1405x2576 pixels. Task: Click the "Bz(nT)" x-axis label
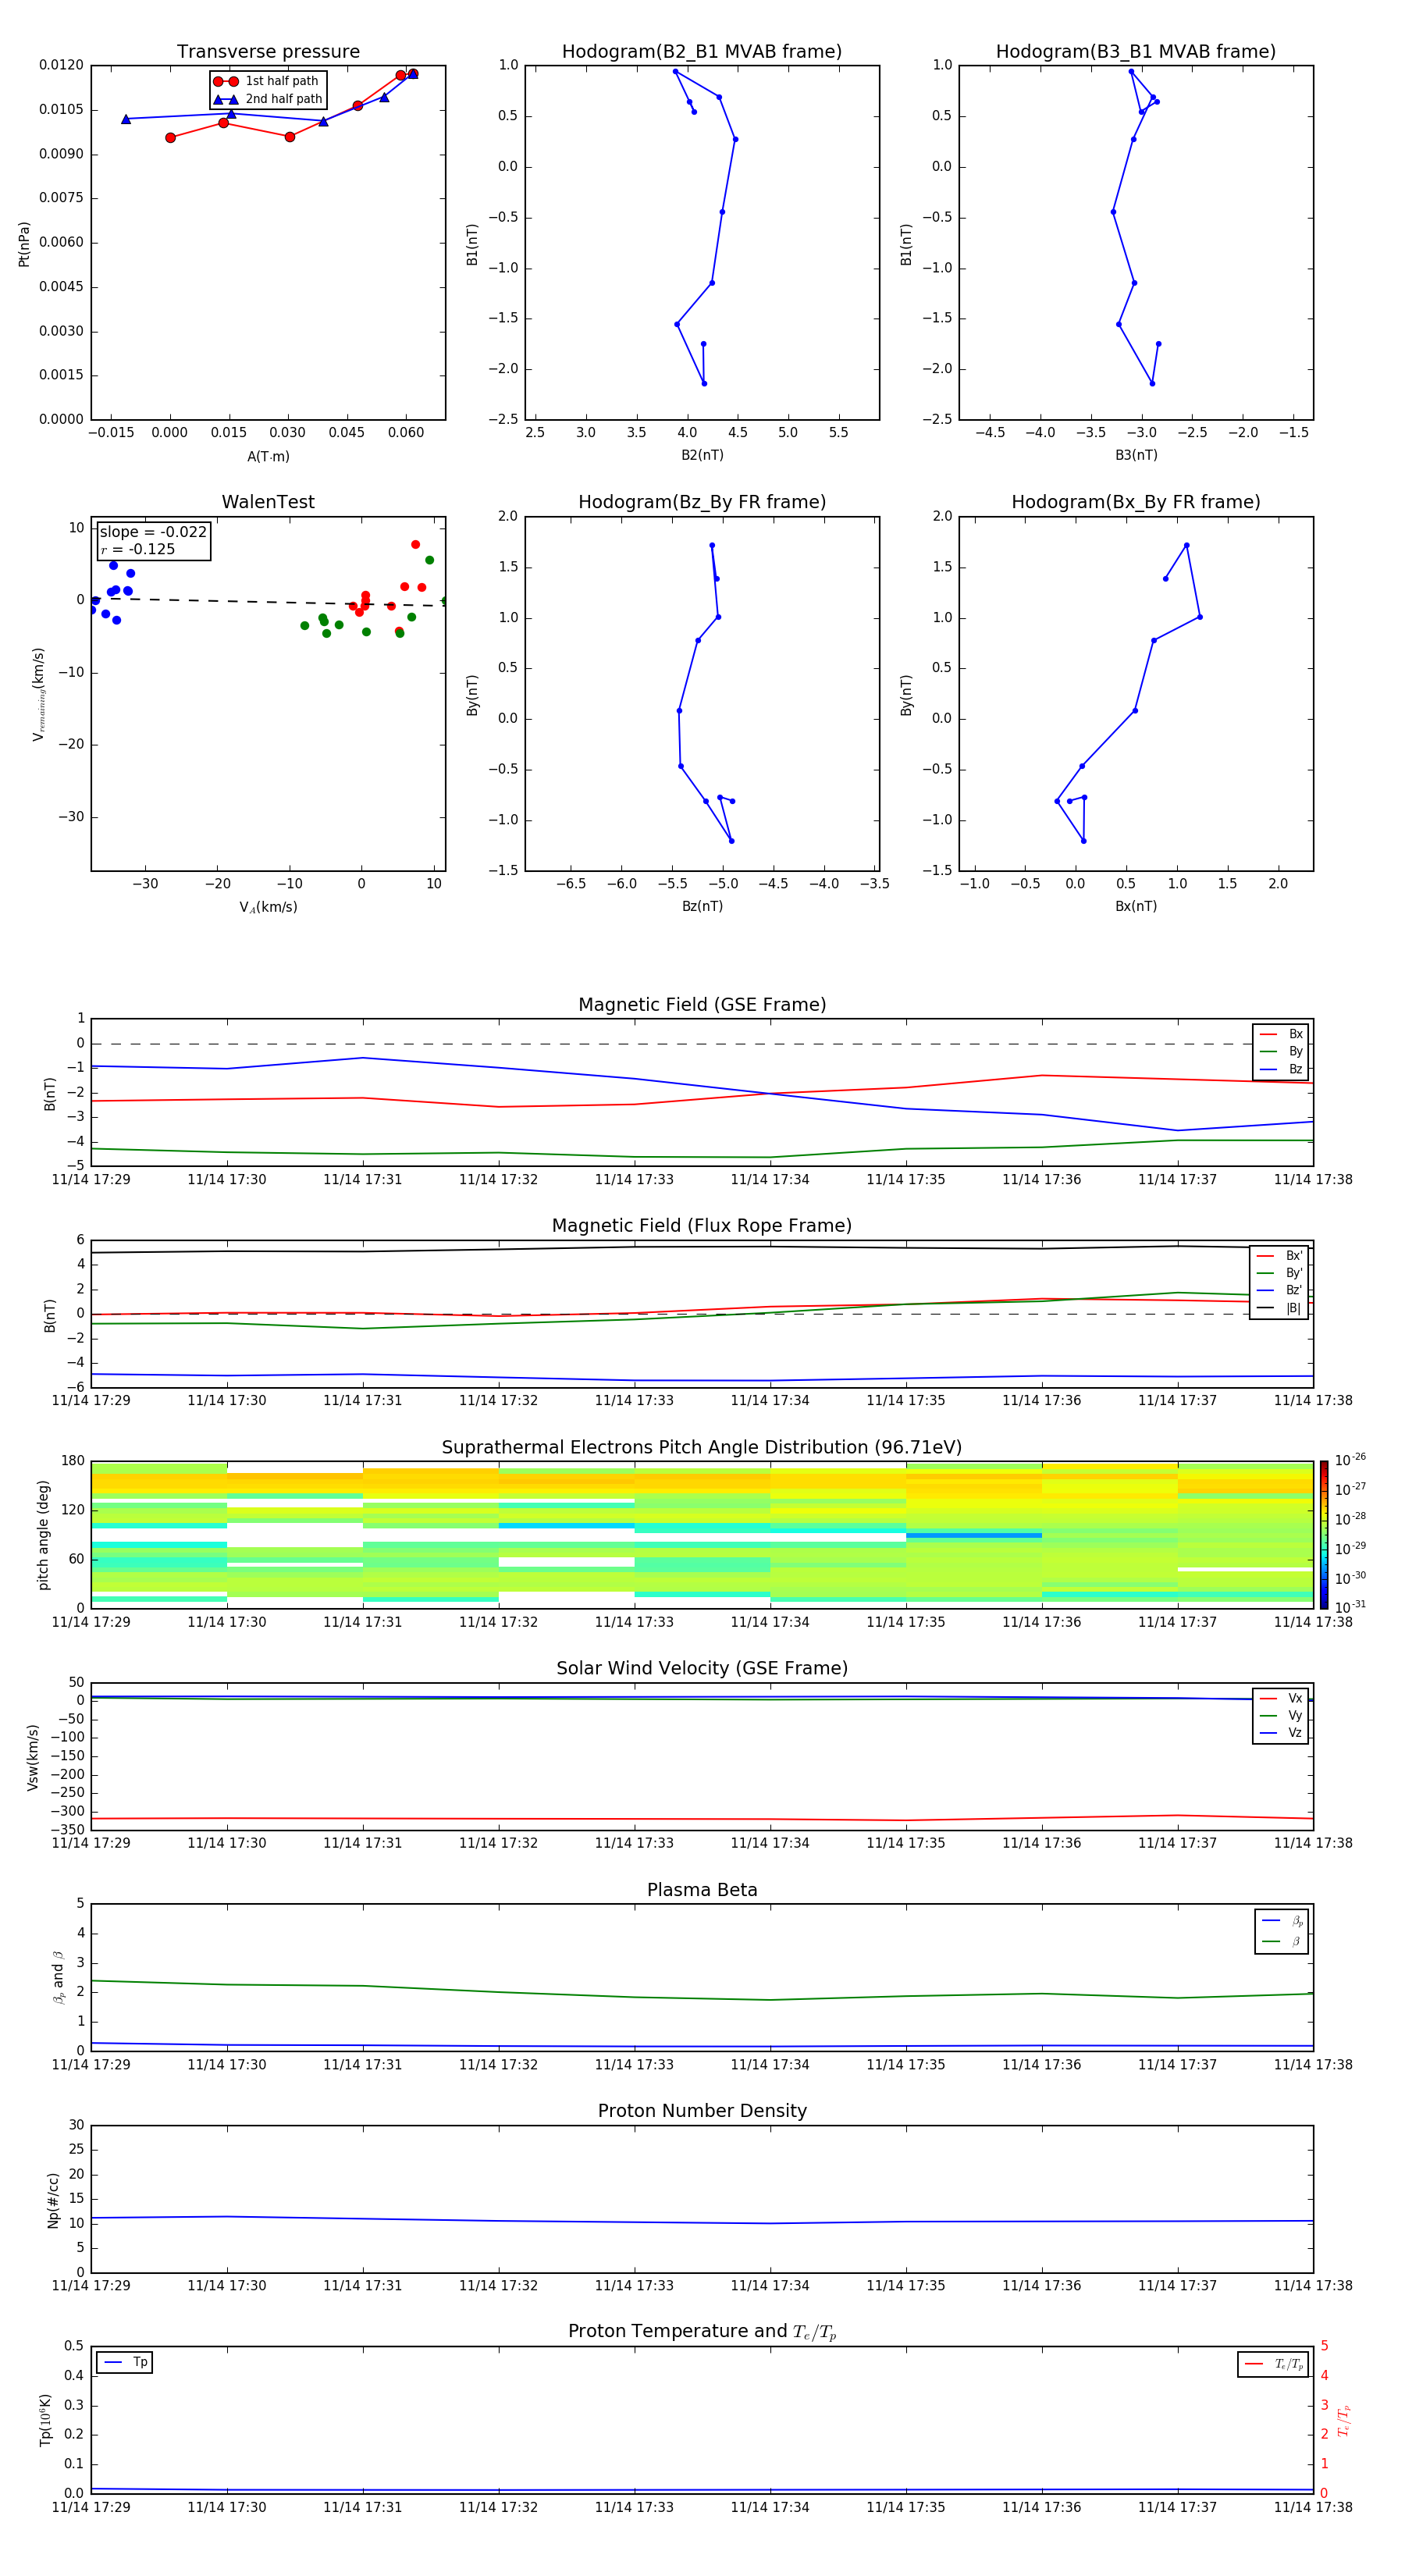coord(702,906)
